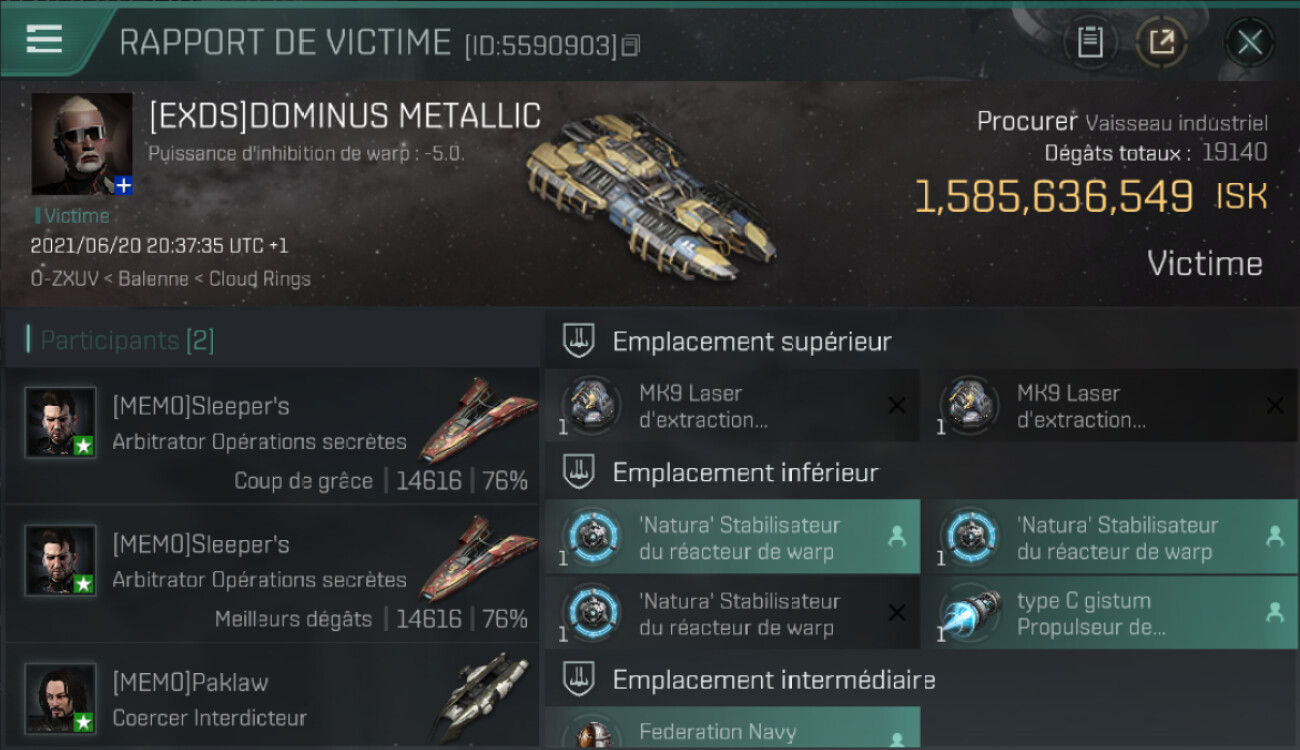Click the O-ZXUV location link
1300x750 pixels.
62,279
